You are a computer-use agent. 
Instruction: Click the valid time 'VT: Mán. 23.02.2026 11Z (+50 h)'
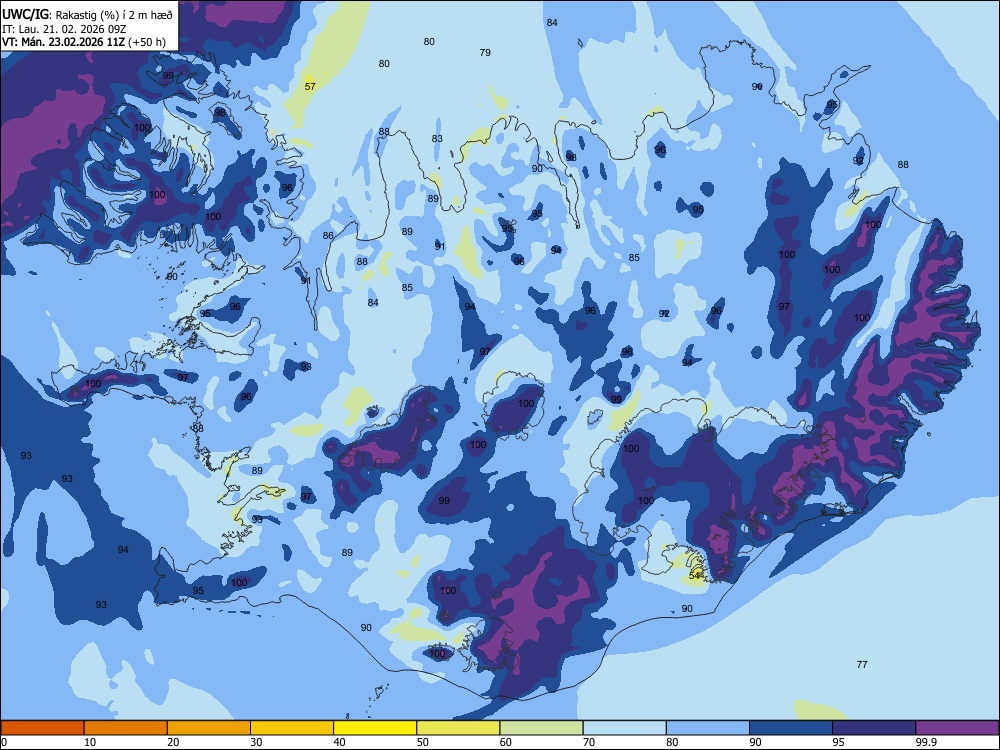tap(84, 42)
